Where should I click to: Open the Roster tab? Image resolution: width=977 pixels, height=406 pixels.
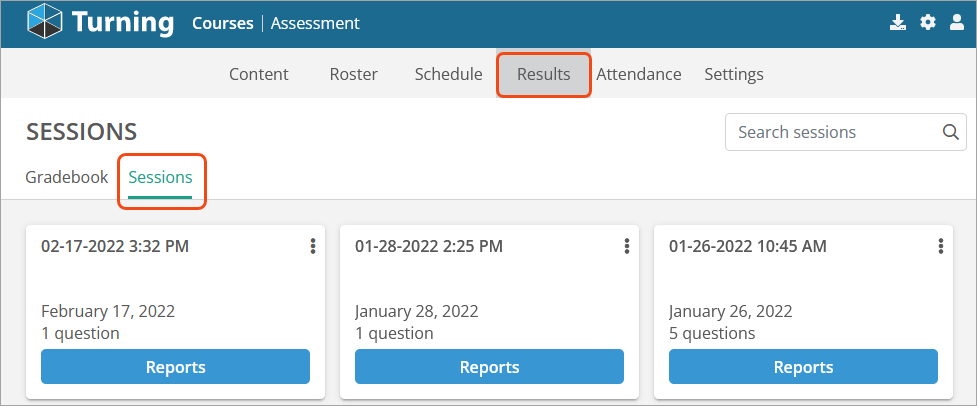(353, 74)
